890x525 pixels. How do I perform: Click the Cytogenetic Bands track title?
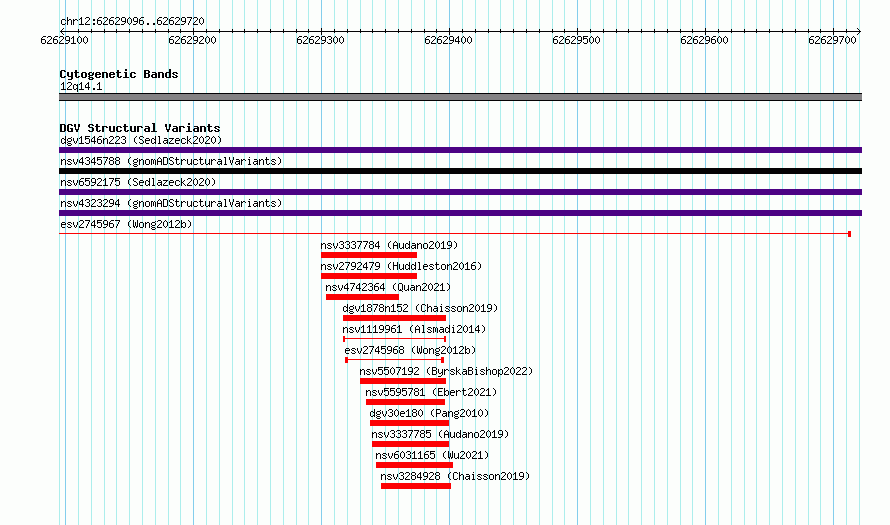point(119,74)
